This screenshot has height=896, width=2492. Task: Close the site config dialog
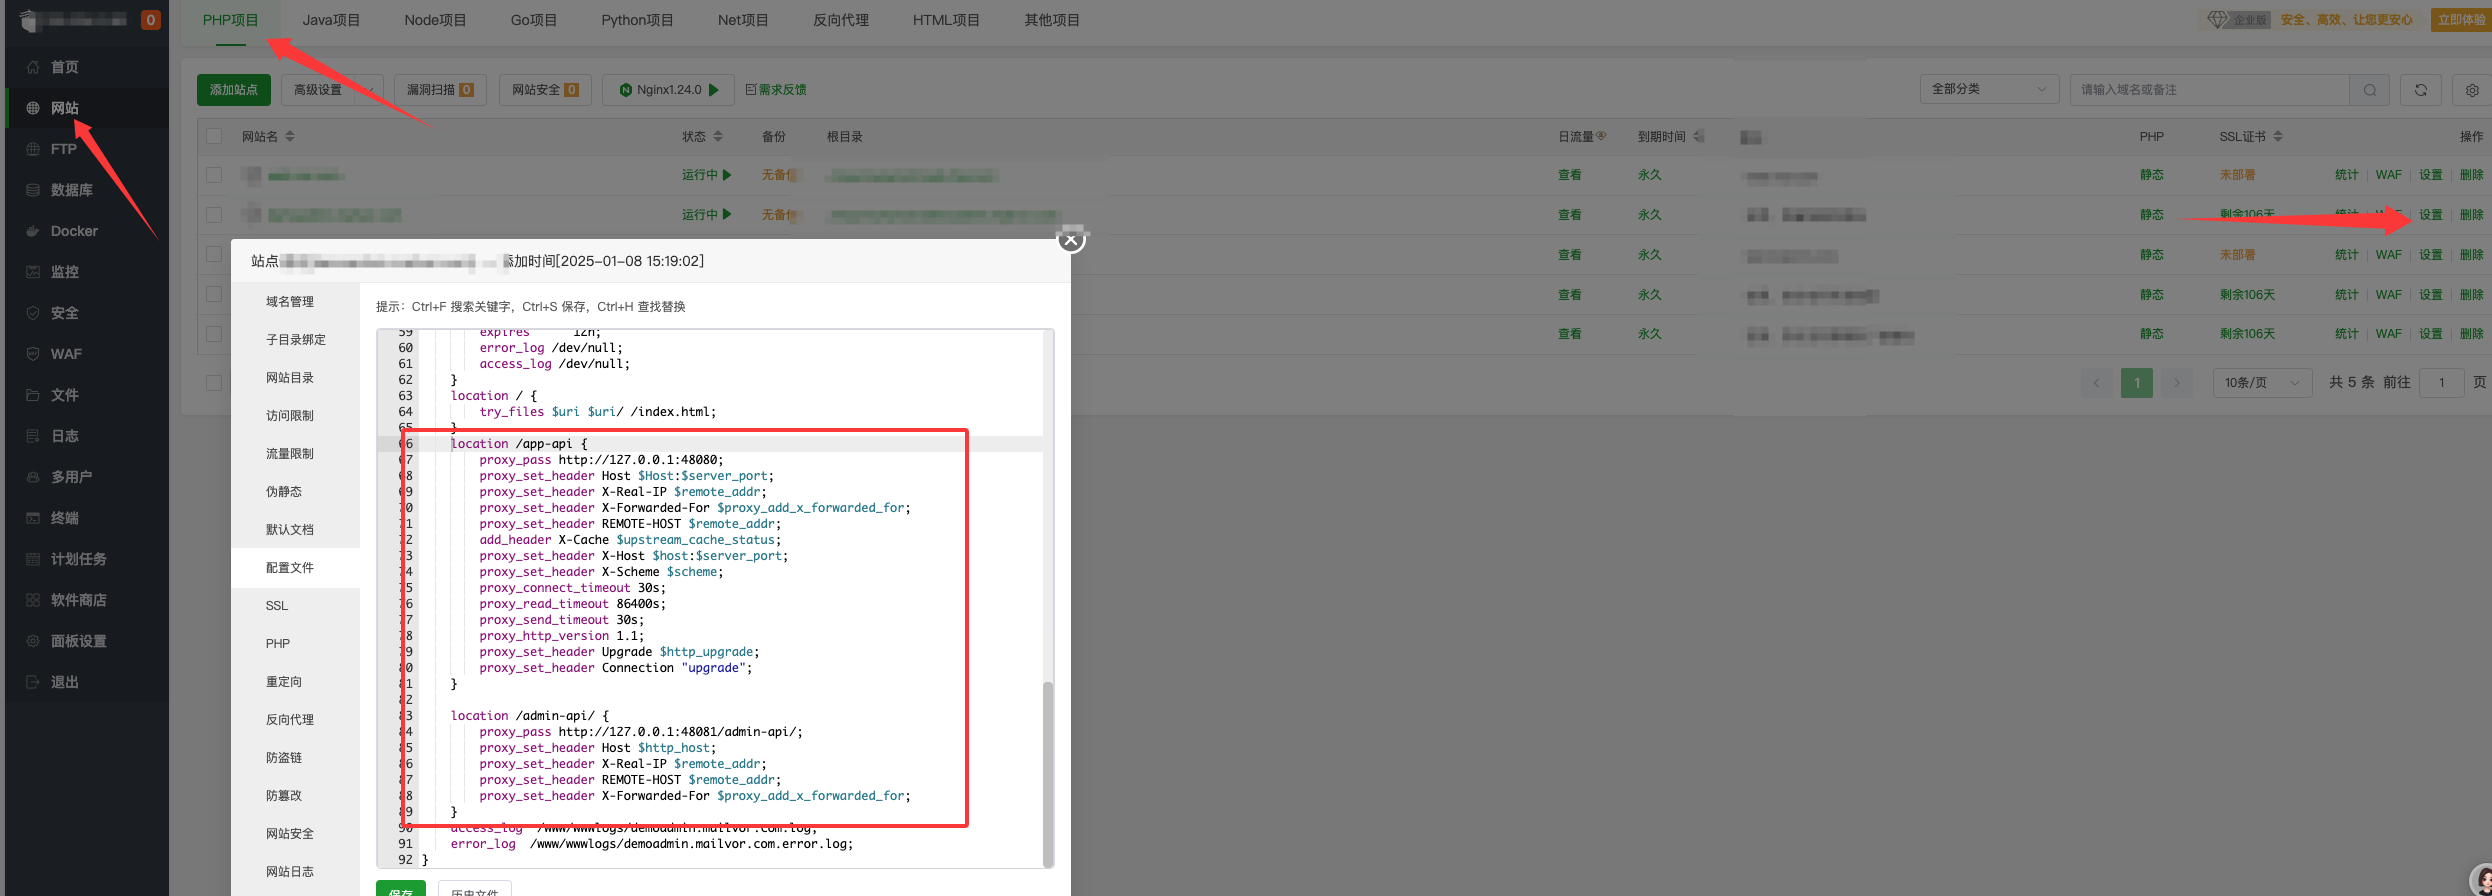(x=1071, y=240)
